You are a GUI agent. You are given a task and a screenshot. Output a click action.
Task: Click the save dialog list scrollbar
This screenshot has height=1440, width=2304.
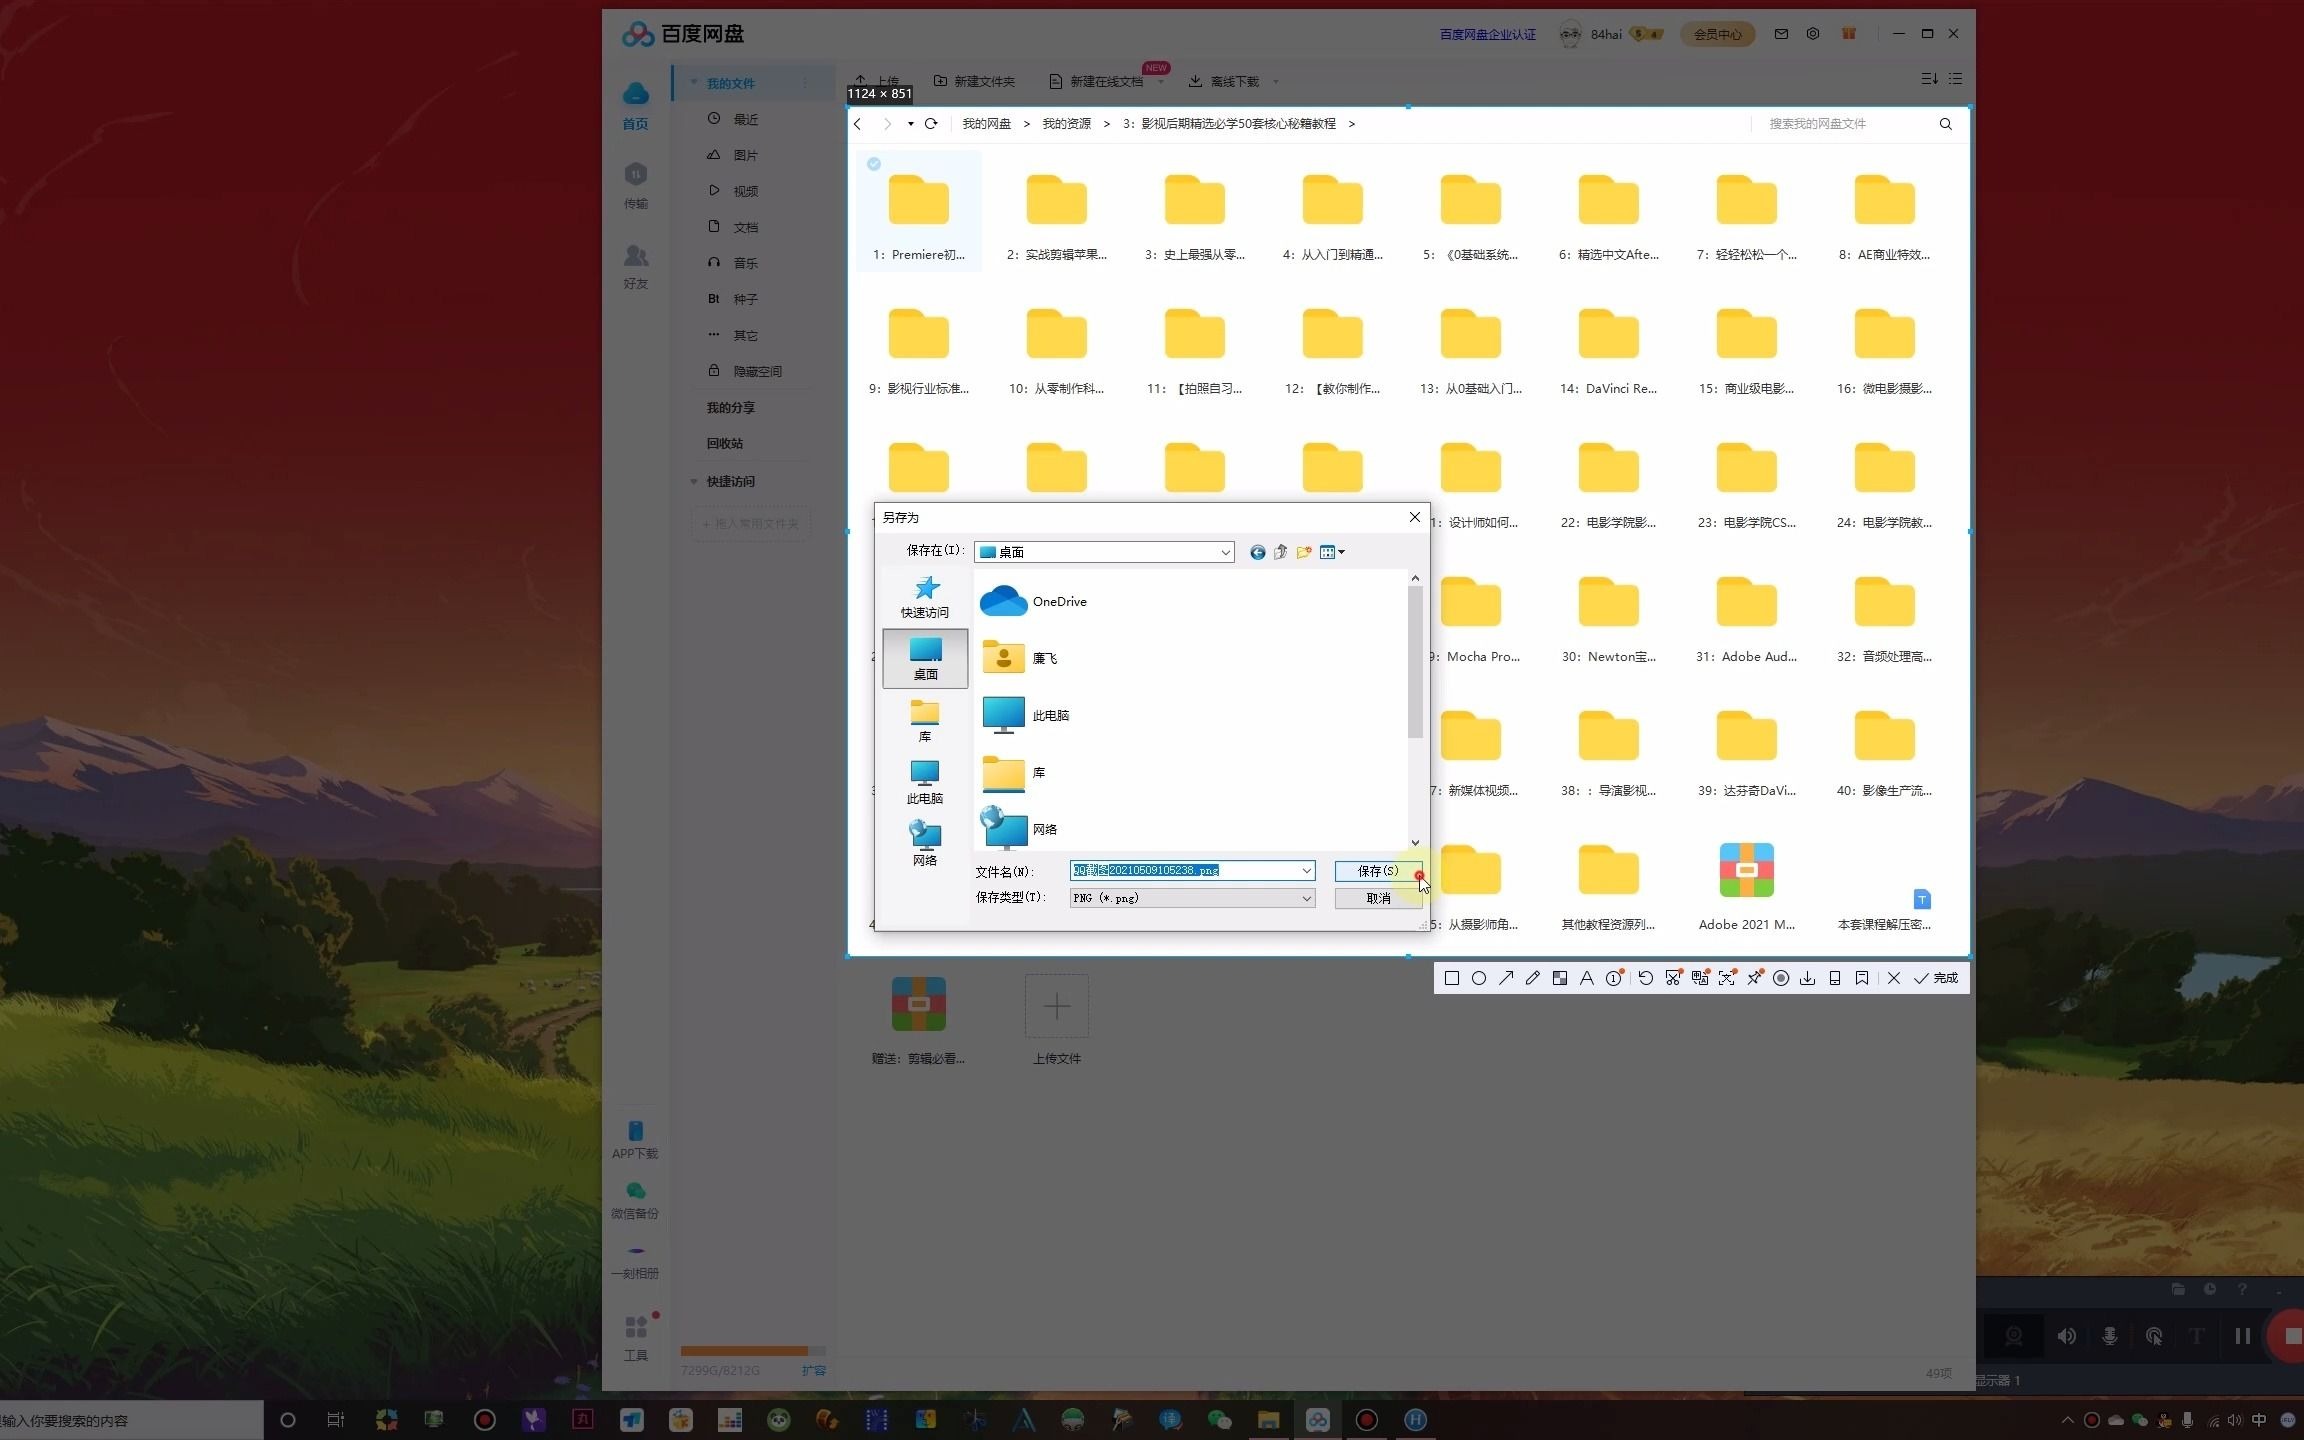(x=1415, y=662)
